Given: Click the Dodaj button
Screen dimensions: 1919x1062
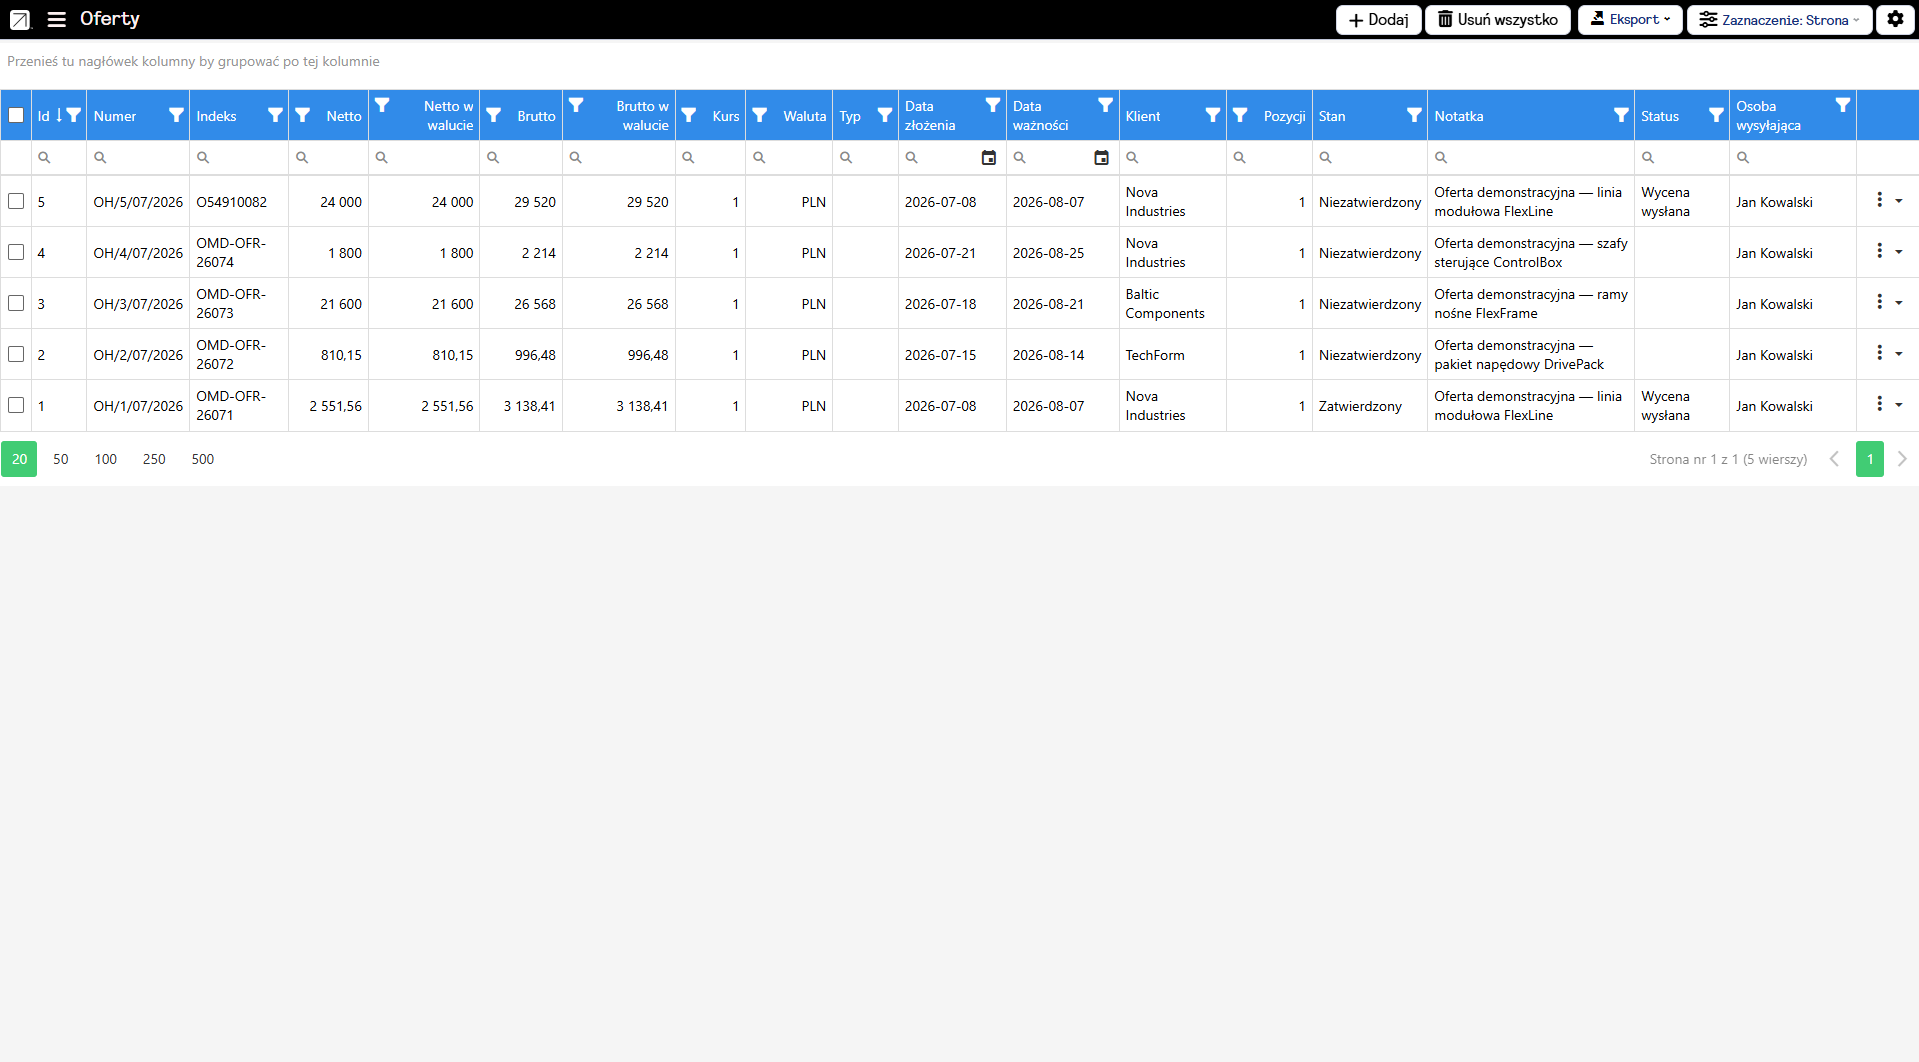Looking at the screenshot, I should pyautogui.click(x=1378, y=19).
